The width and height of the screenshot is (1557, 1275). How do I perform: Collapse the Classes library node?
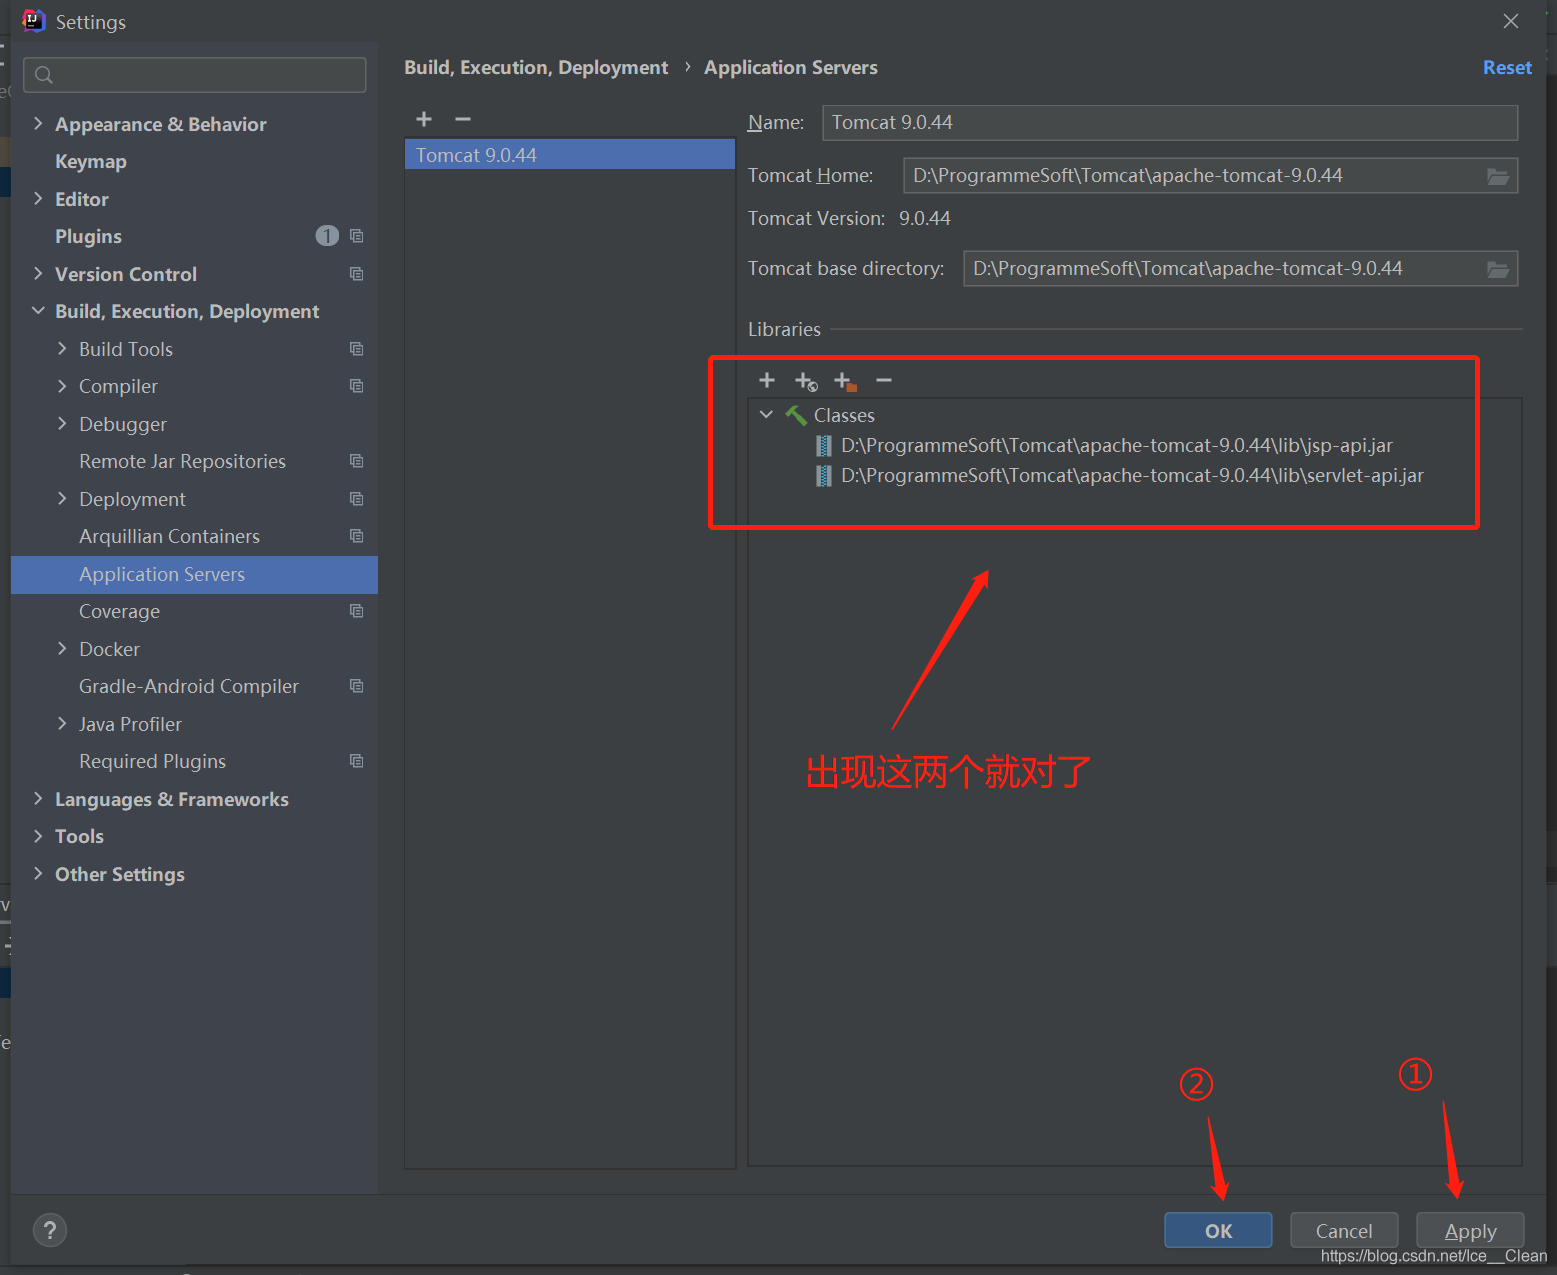pos(767,415)
